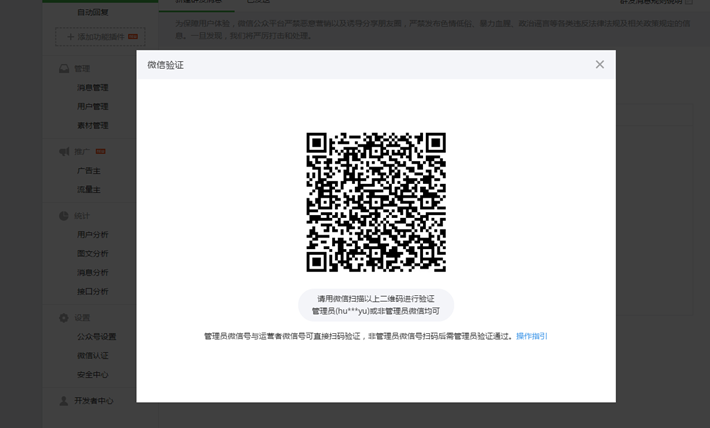710x428 pixels.
Task: Open 自动回复 in the sidebar
Action: [x=93, y=12]
